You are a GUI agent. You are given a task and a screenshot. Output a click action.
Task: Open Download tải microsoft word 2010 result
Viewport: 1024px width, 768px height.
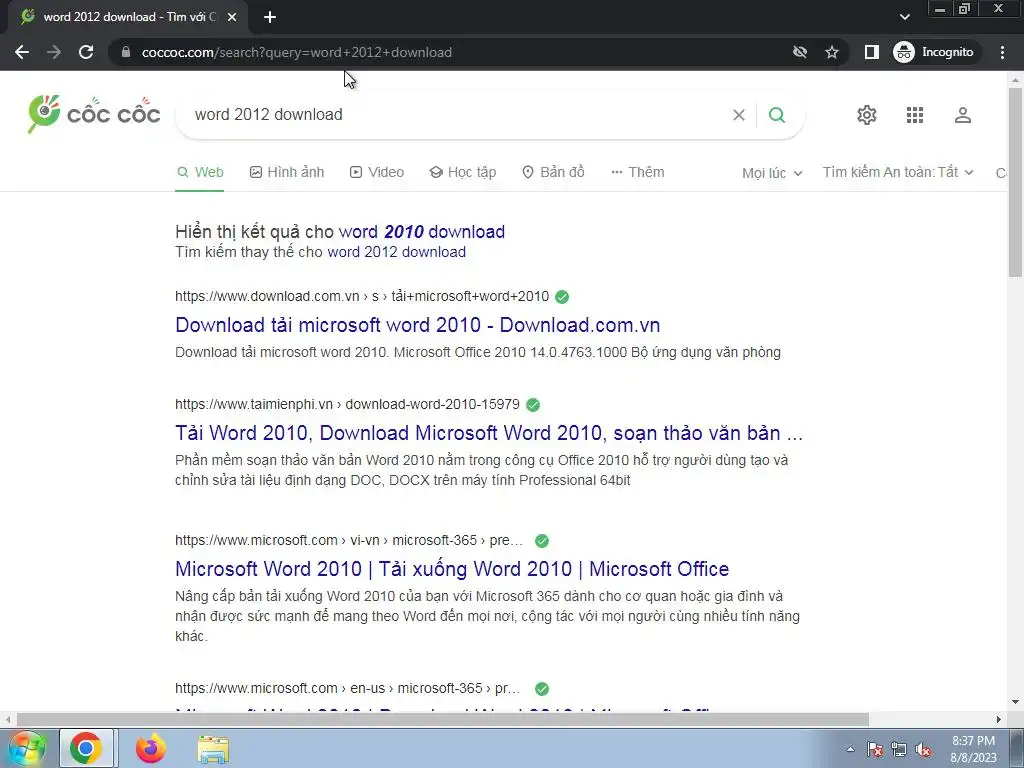[x=417, y=325]
